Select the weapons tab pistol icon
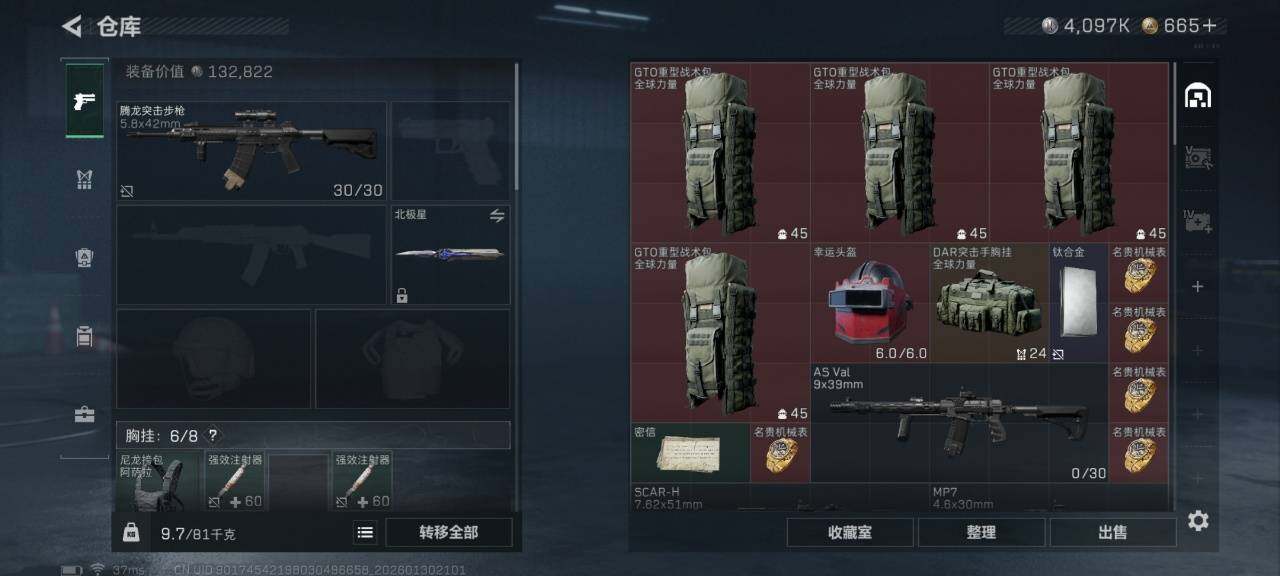The image size is (1280, 576). click(85, 100)
